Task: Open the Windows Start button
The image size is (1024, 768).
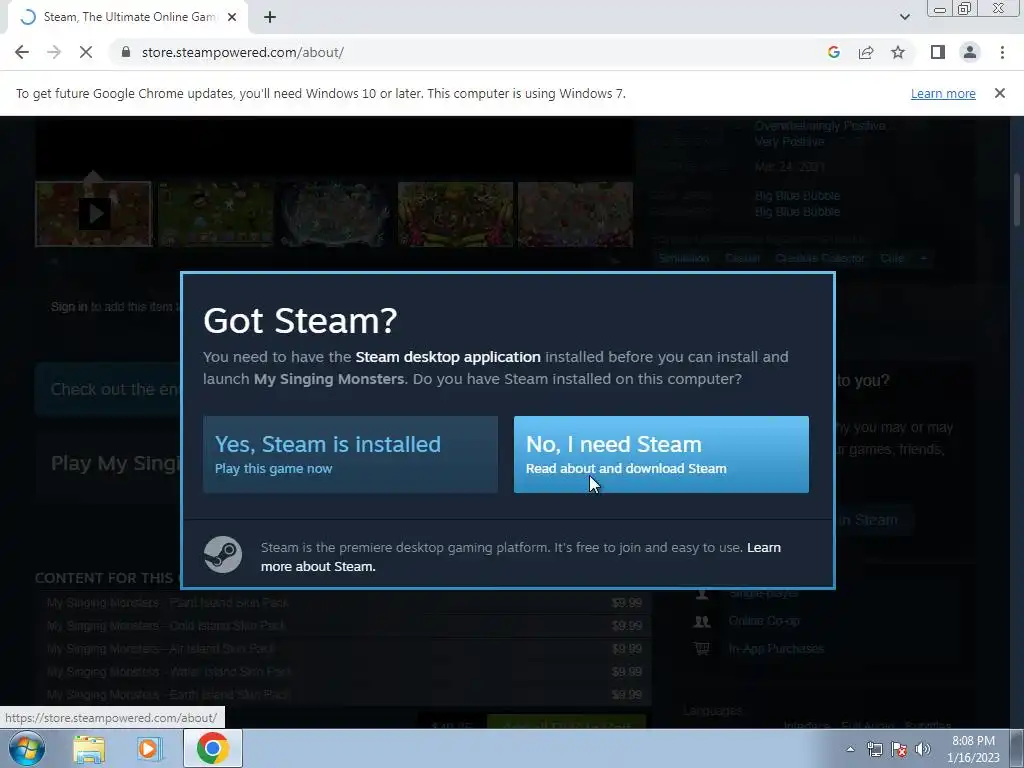Action: pos(25,748)
